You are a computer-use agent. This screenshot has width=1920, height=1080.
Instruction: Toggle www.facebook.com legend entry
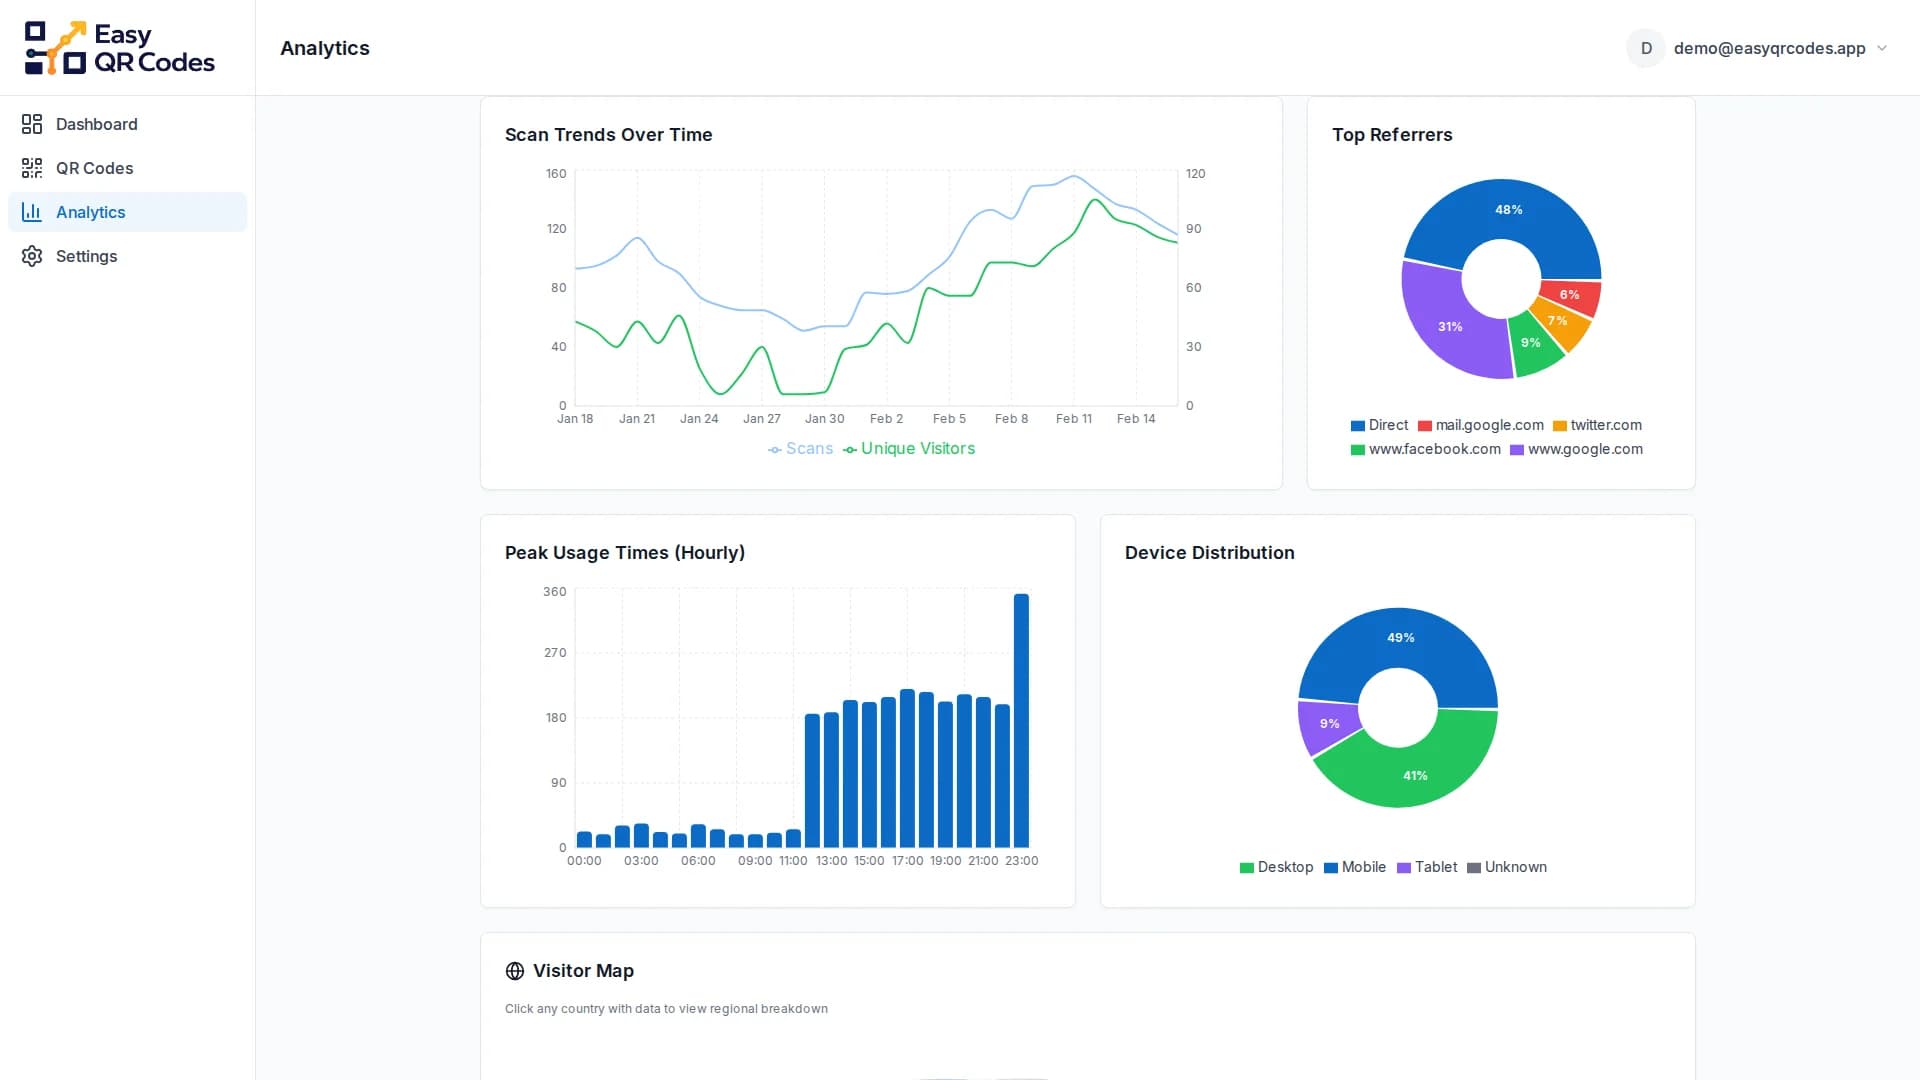[1426, 449]
